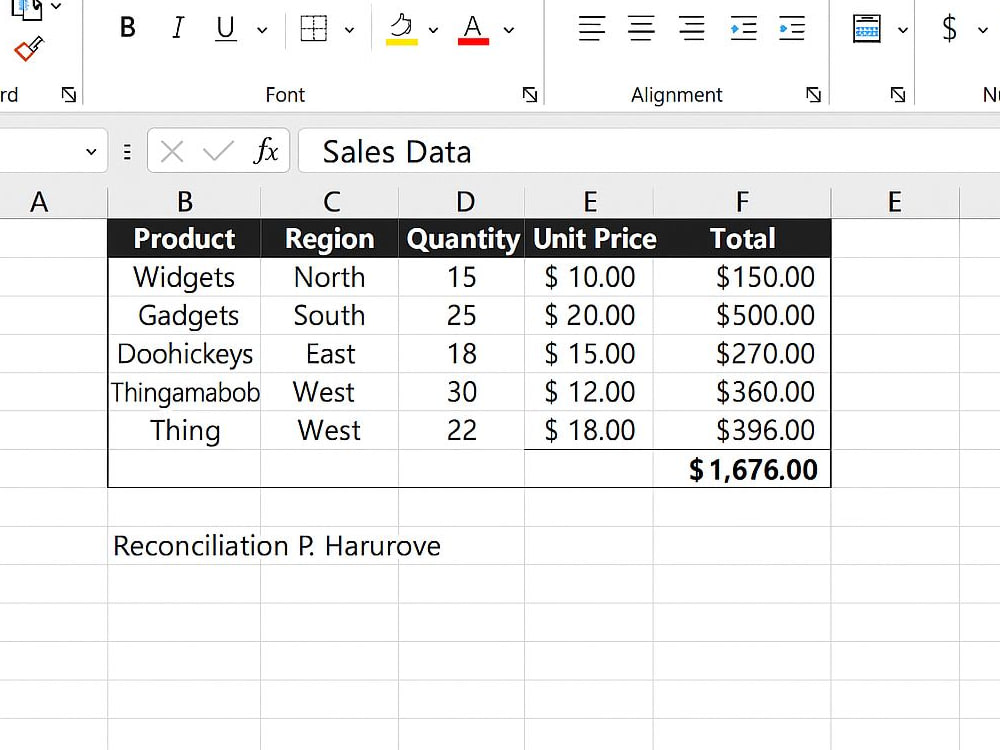The width and height of the screenshot is (1000, 750).
Task: Select column B header
Action: tap(184, 202)
